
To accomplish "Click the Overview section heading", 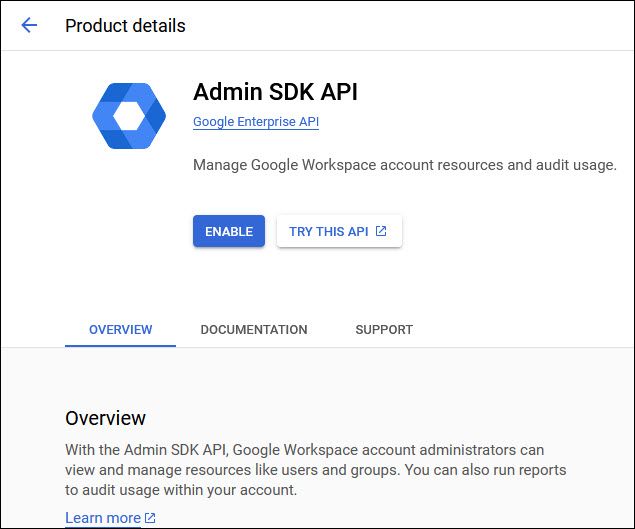I will tap(105, 418).
